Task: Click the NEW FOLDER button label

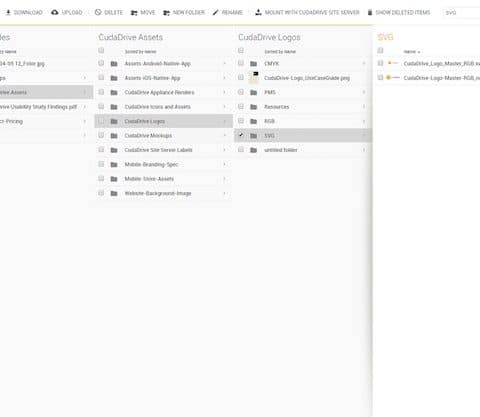Action: [189, 13]
